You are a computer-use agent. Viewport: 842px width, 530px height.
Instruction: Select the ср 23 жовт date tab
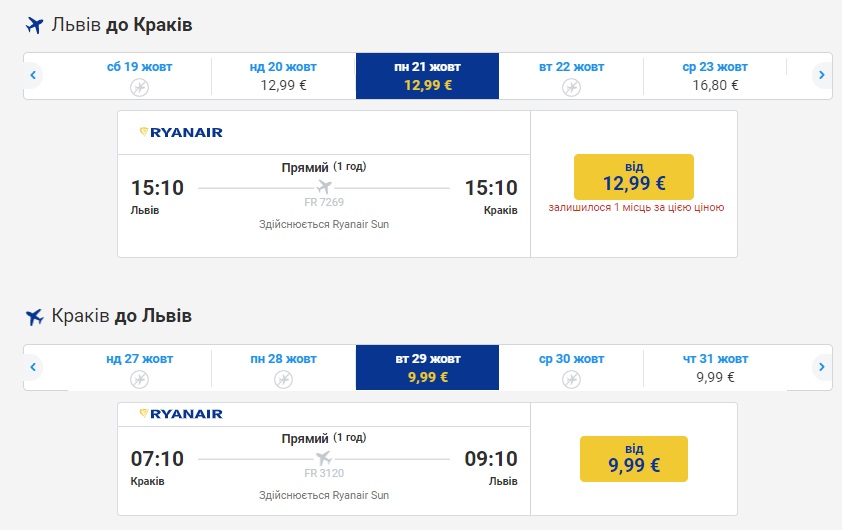point(715,76)
